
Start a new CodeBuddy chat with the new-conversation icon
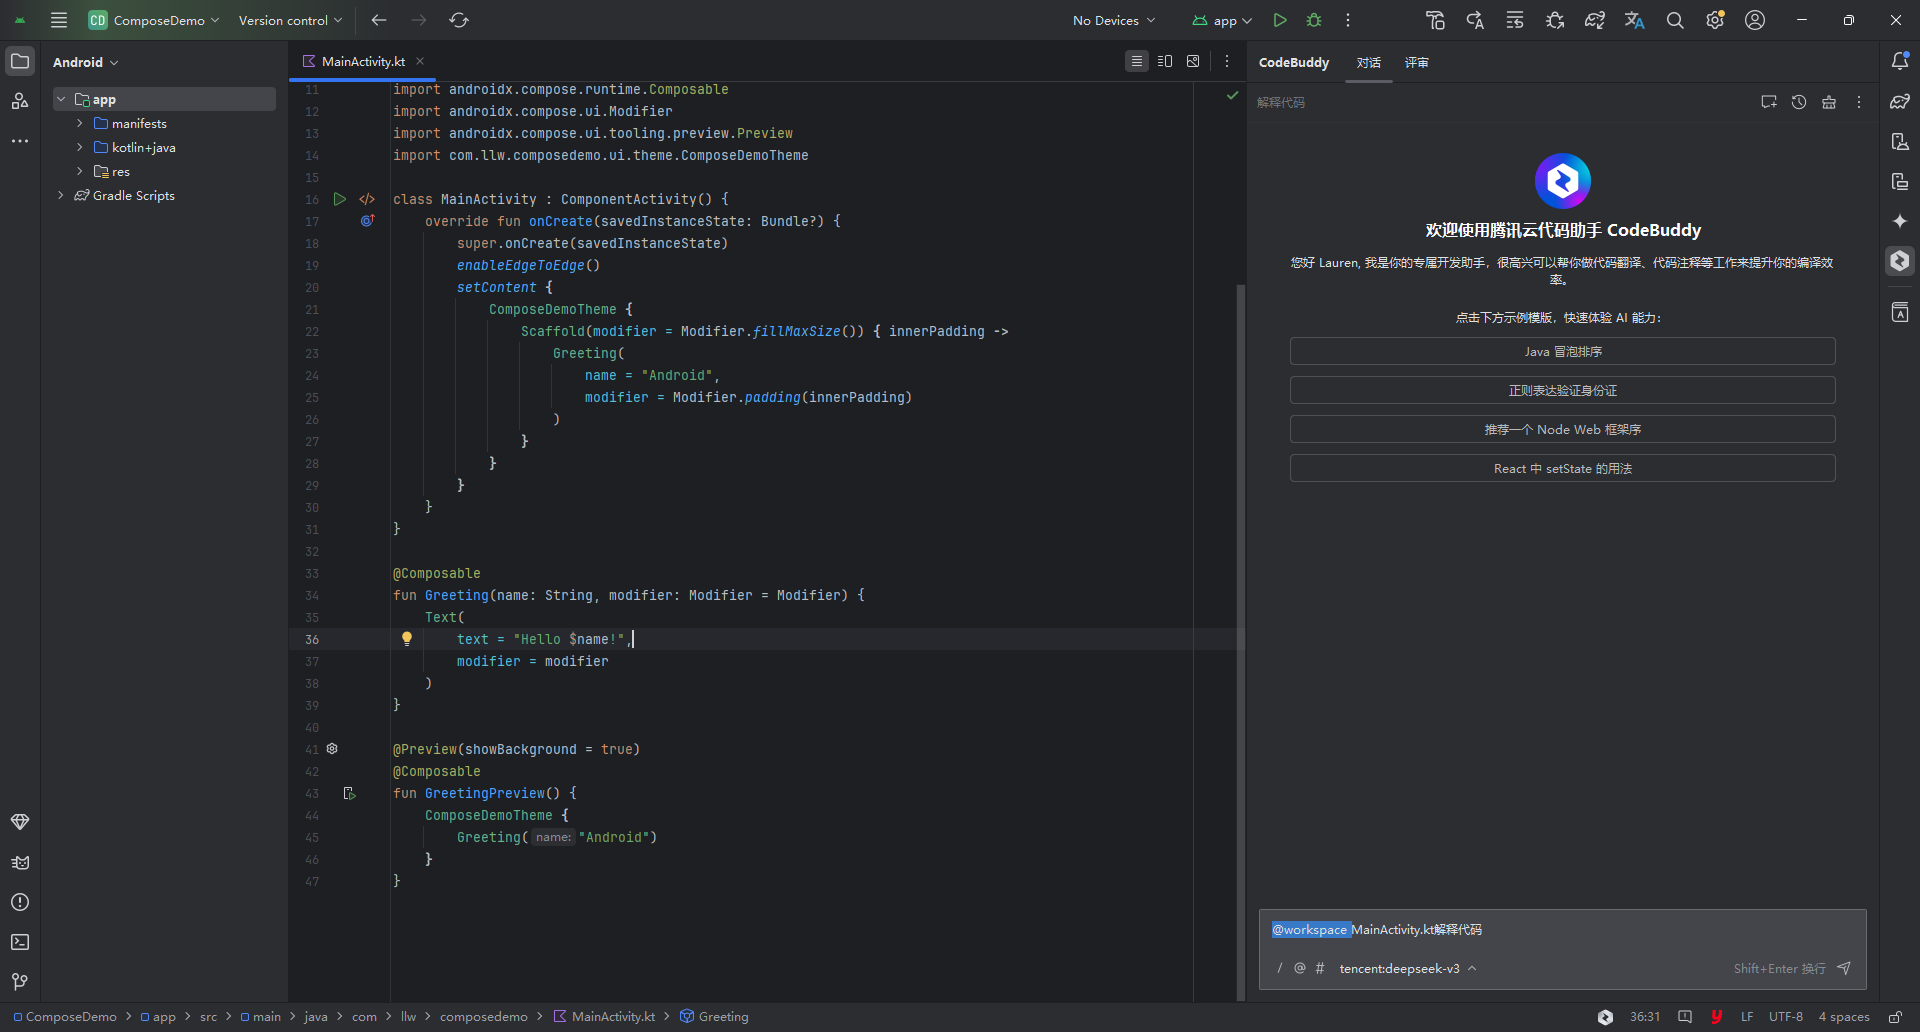coord(1768,101)
